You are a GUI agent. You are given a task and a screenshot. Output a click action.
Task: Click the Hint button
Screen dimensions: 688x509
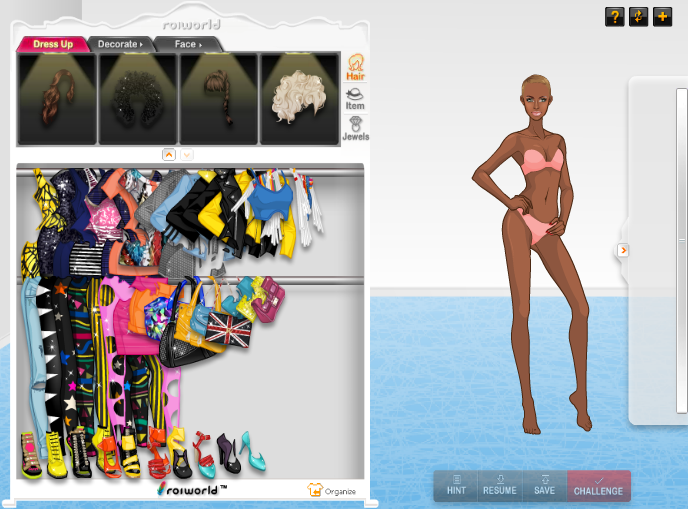coord(456,485)
